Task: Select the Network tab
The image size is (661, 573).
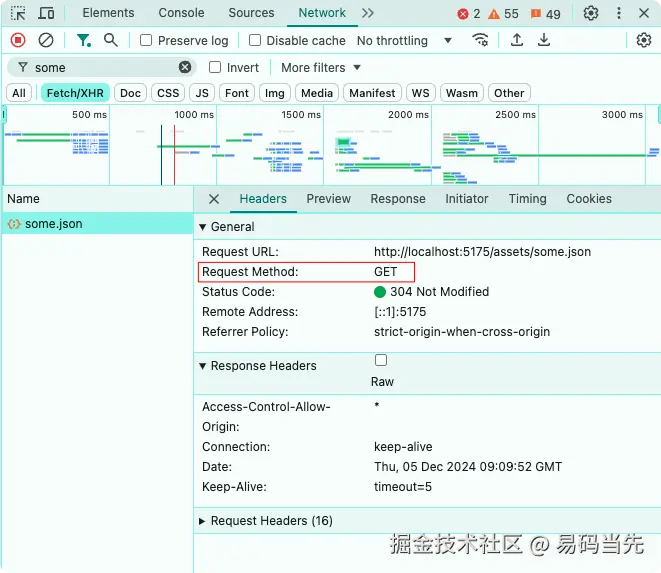Action: click(x=322, y=13)
